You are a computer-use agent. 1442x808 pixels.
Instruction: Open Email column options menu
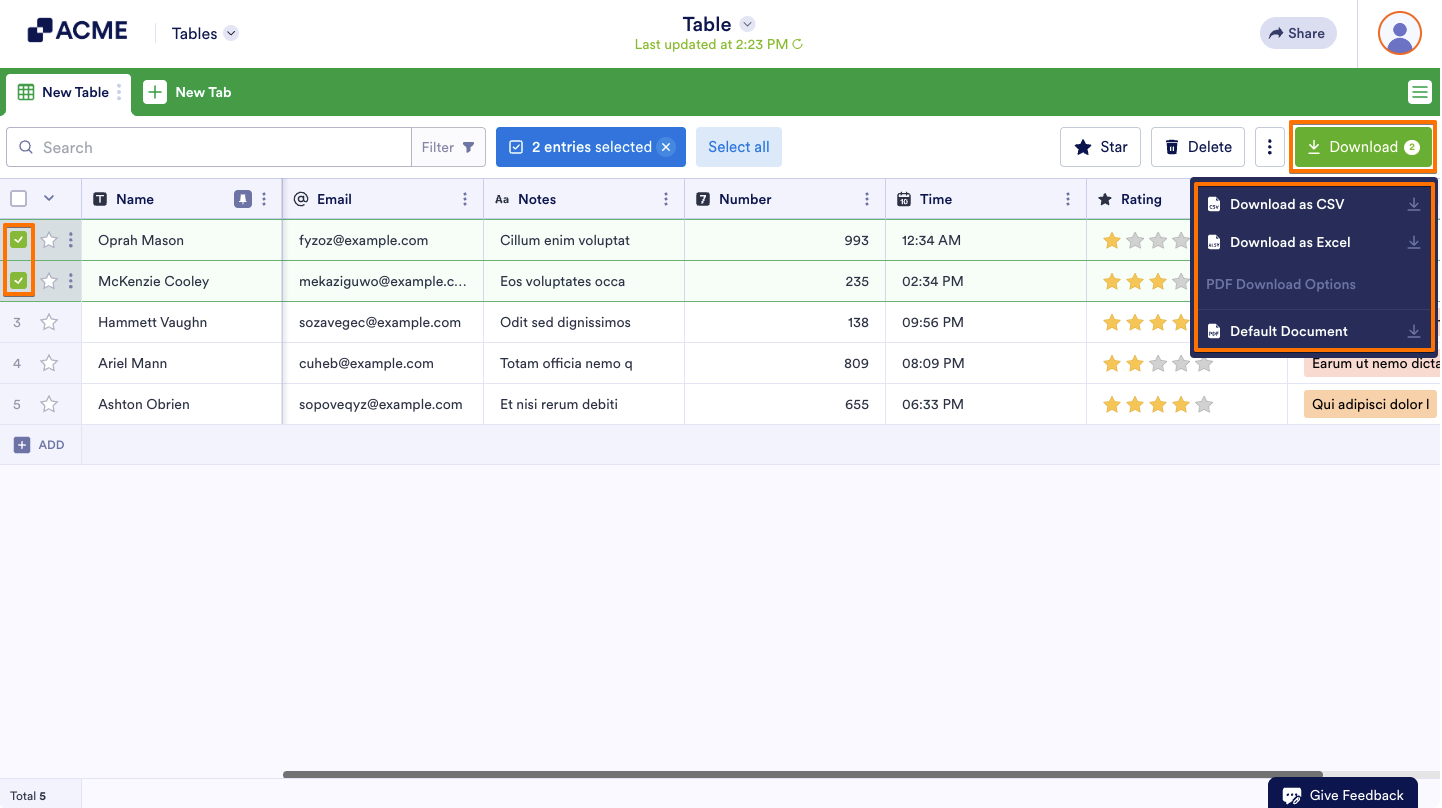465,199
